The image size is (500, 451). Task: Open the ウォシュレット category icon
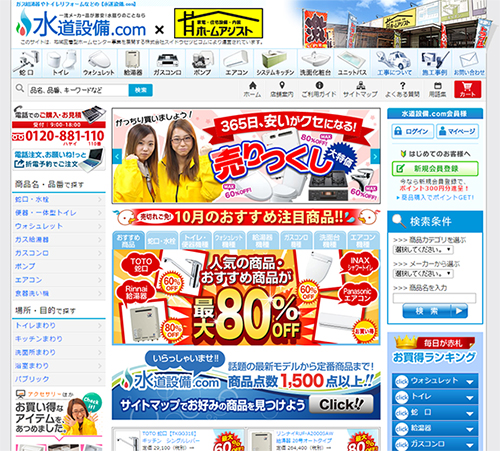[99, 63]
